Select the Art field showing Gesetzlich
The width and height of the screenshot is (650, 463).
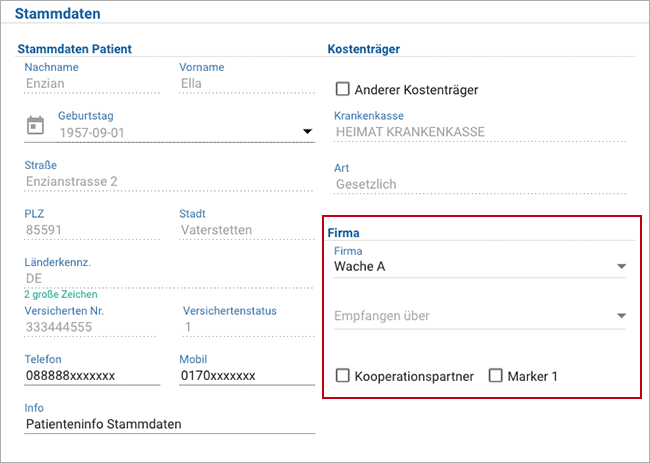pos(480,184)
